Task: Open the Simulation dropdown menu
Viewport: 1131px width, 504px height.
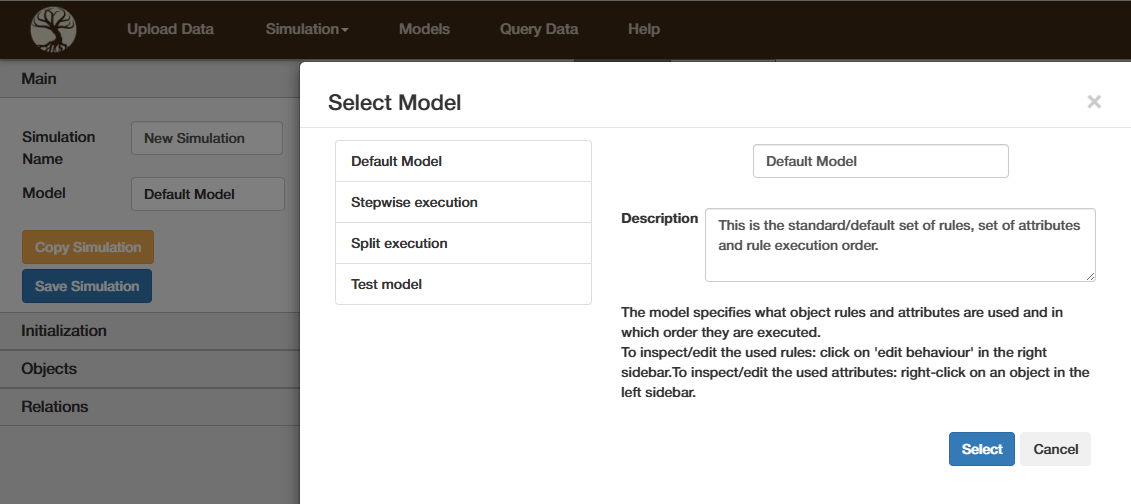Action: click(x=306, y=29)
